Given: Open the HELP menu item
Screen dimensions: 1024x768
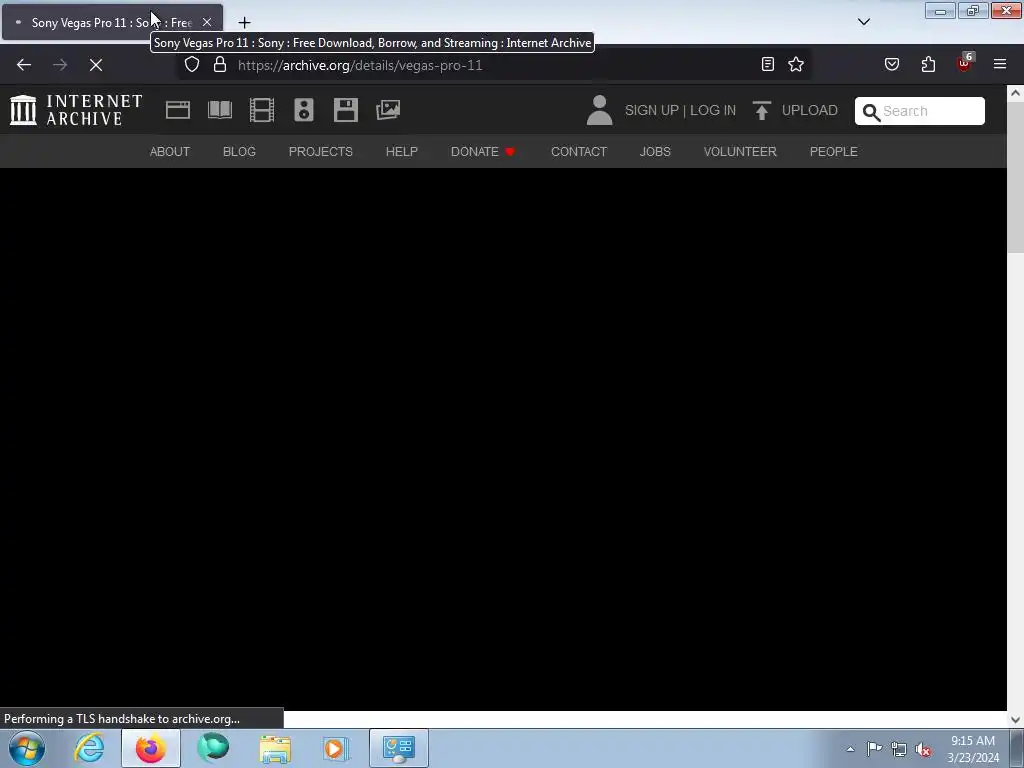Looking at the screenshot, I should tap(402, 152).
